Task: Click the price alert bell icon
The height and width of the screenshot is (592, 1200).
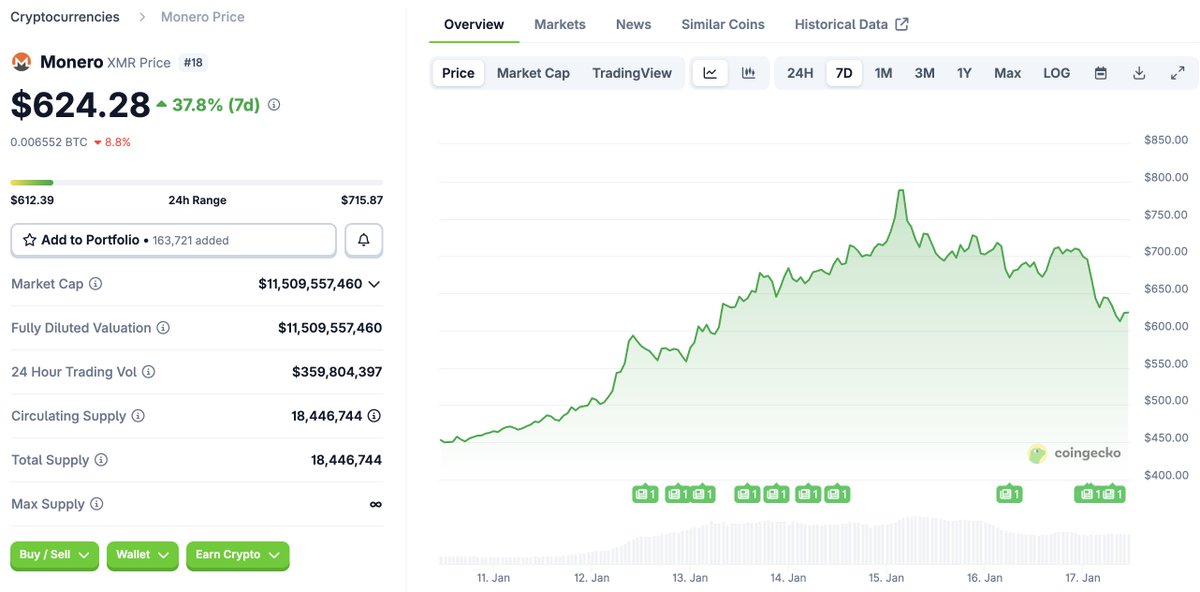Action: pyautogui.click(x=364, y=240)
